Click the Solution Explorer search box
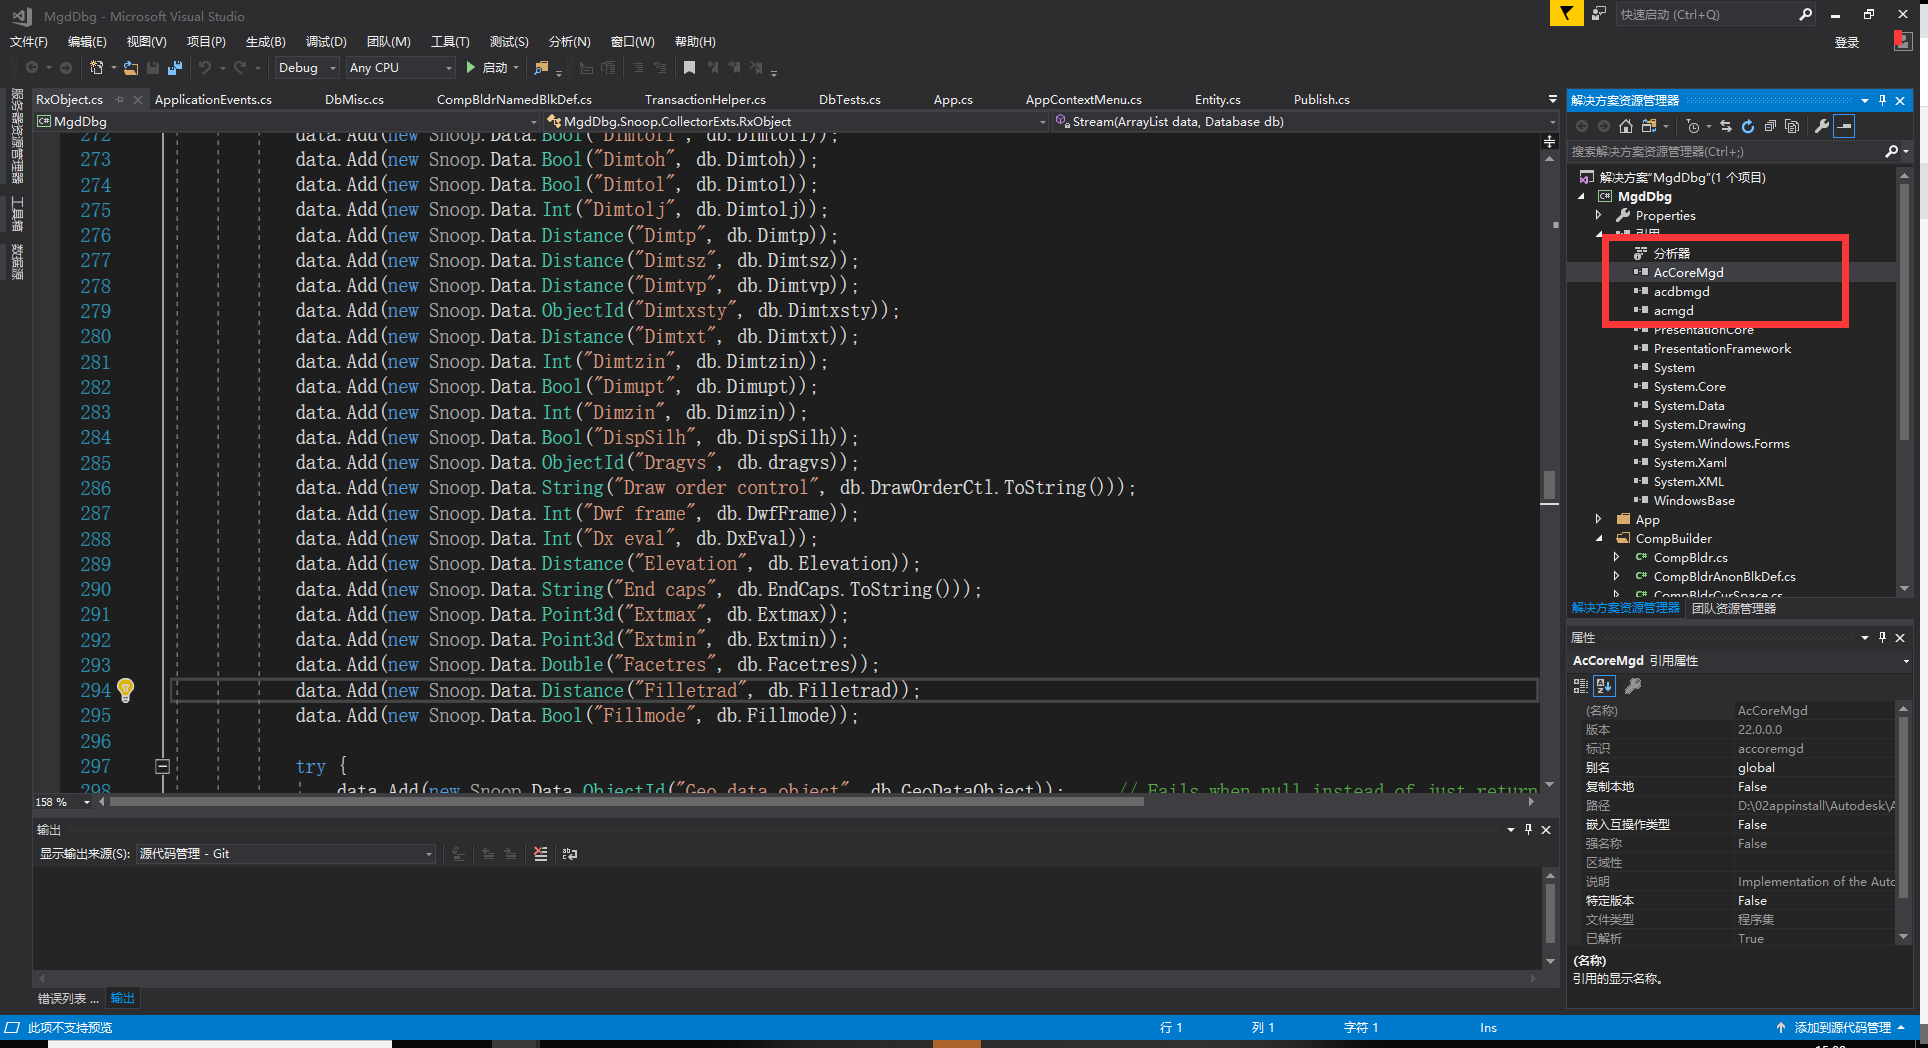 [x=1725, y=151]
